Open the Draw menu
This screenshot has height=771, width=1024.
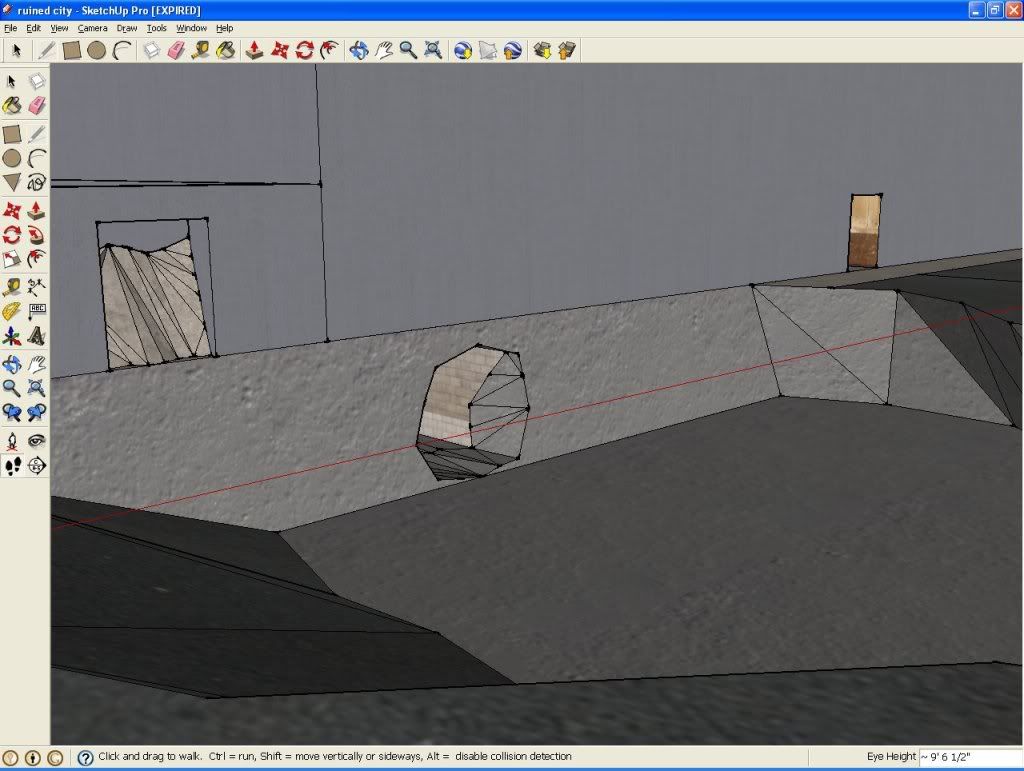(x=127, y=28)
